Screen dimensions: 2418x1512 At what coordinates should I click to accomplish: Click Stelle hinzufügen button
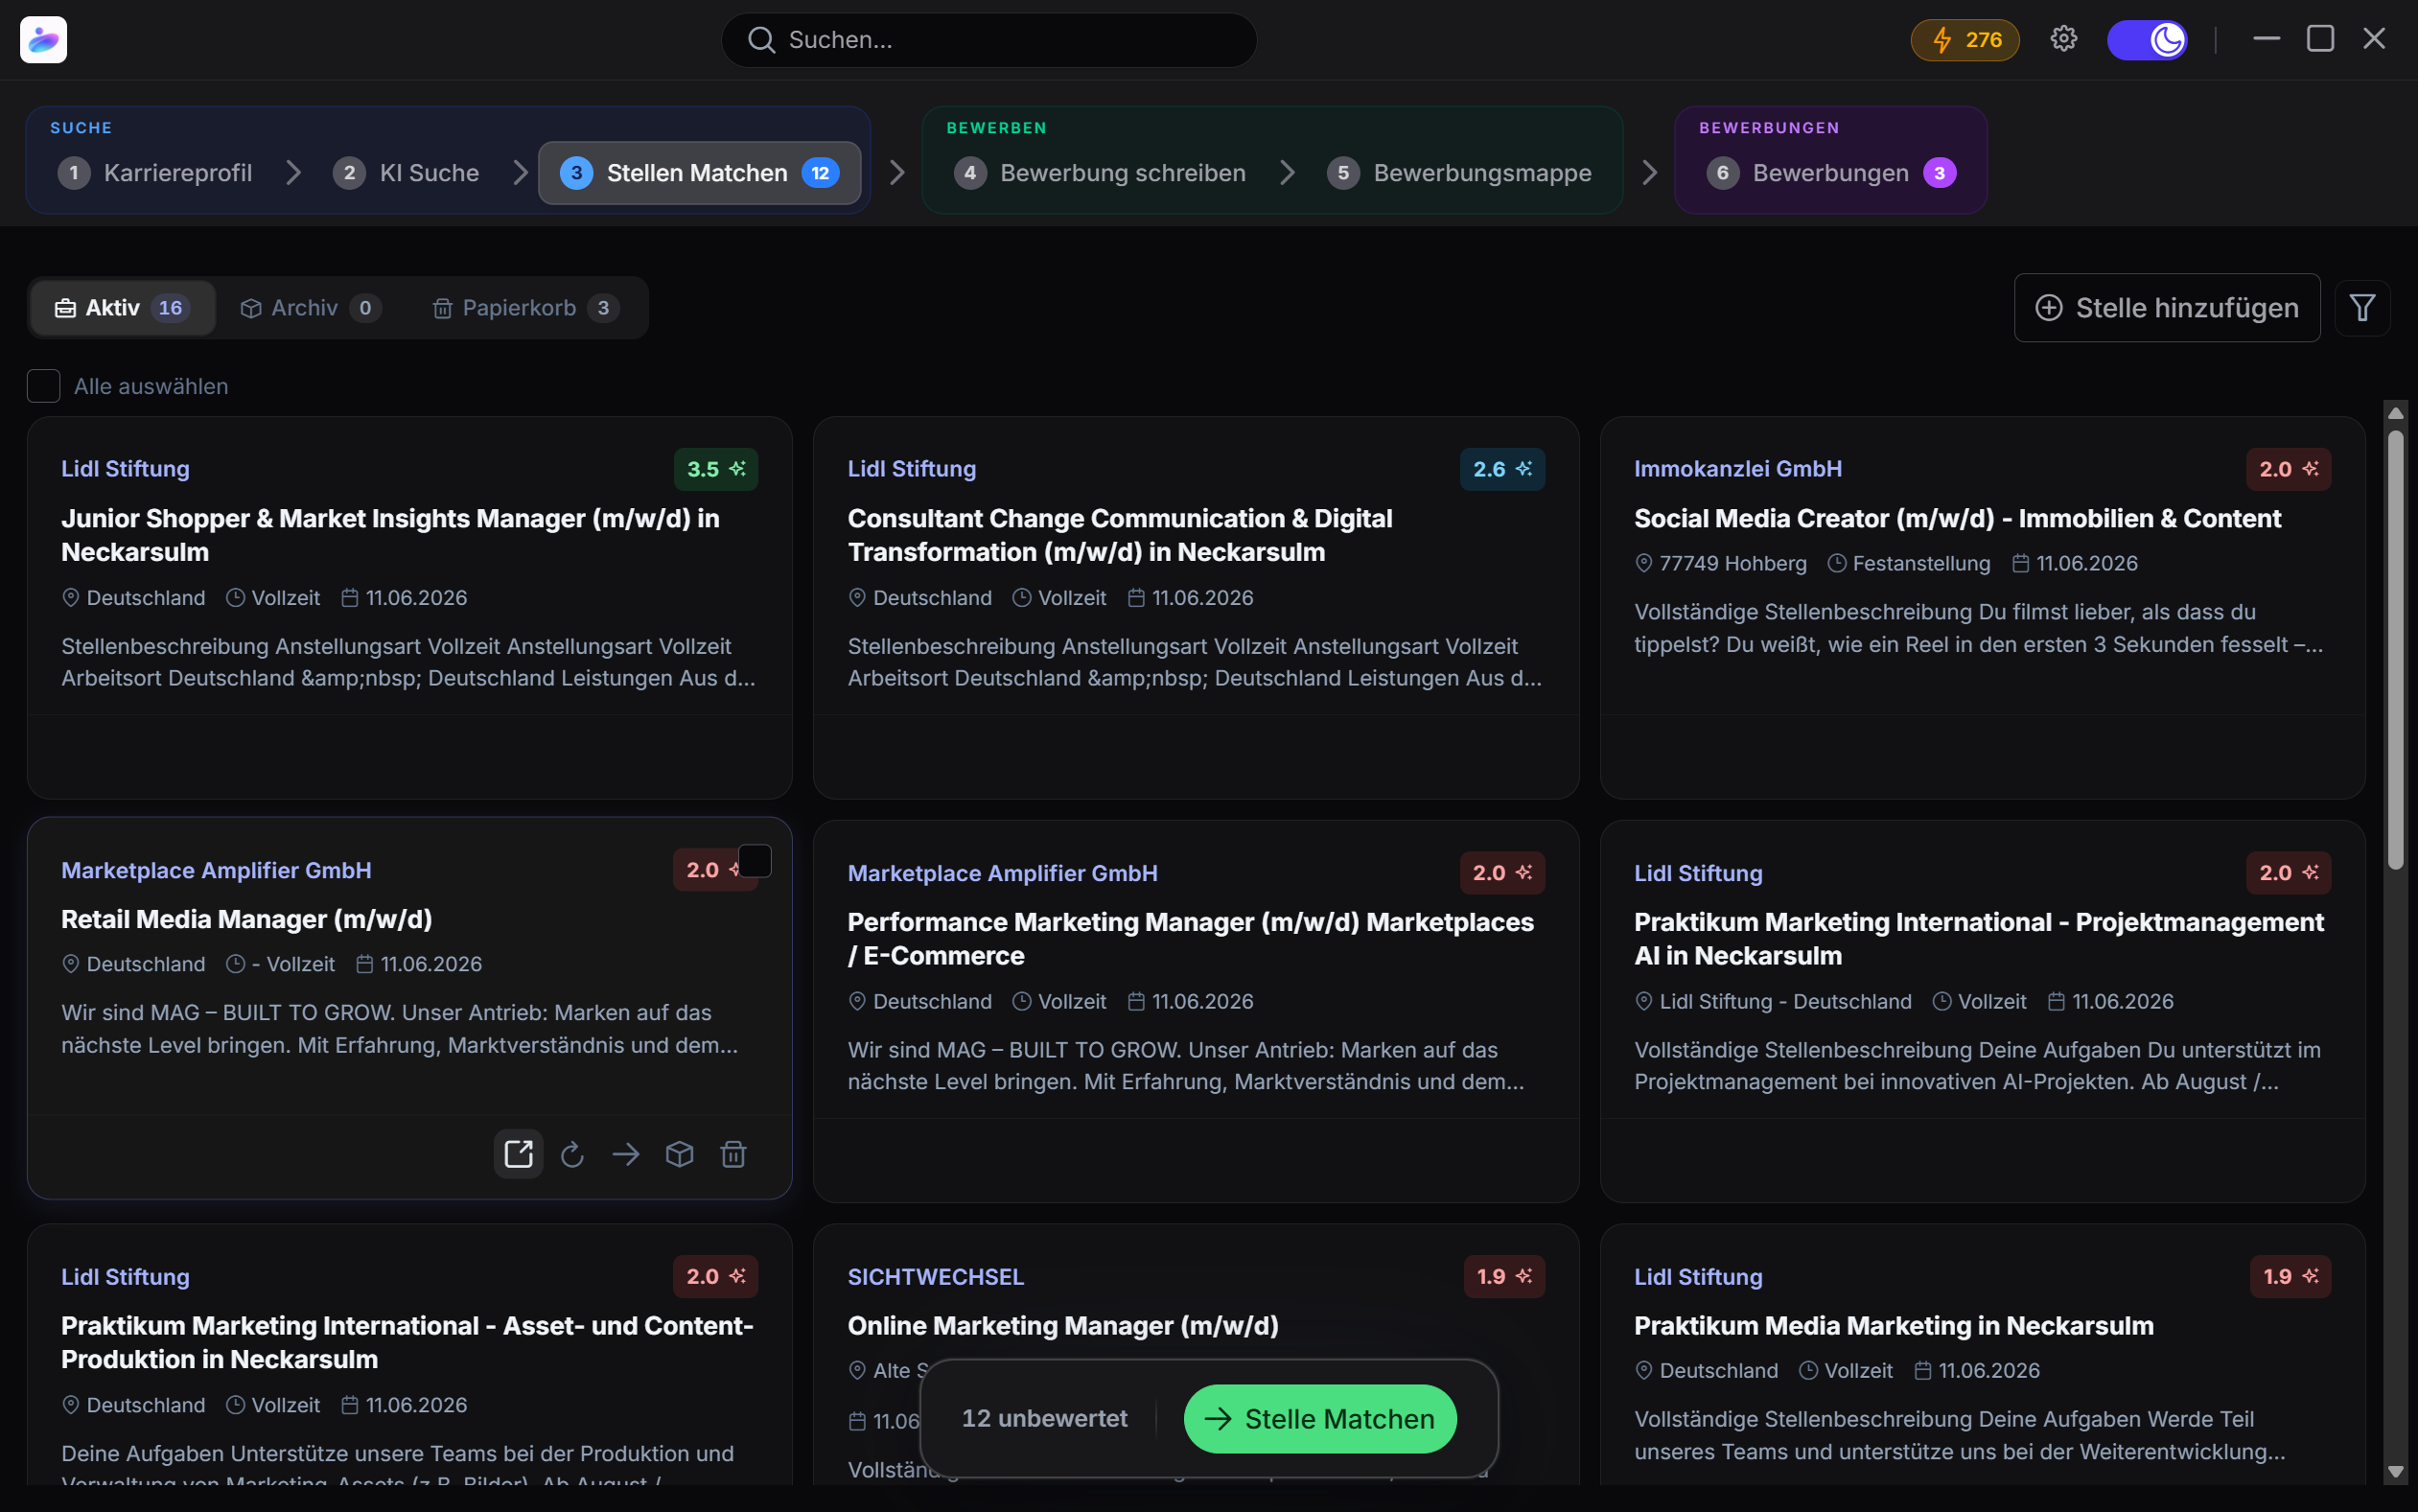click(2167, 308)
